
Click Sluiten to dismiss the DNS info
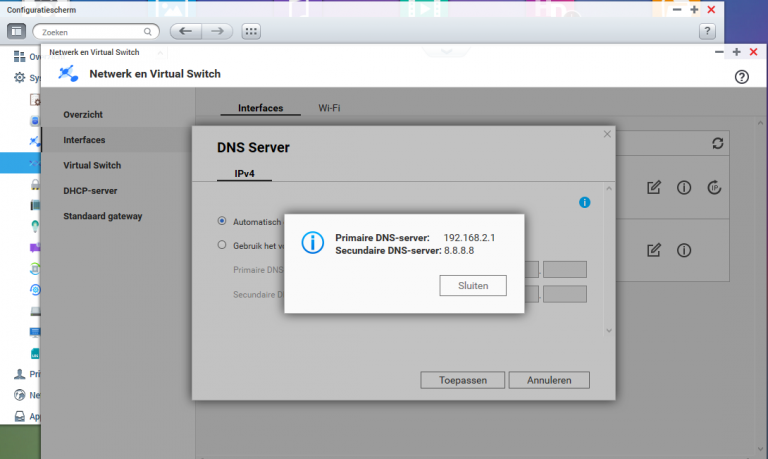pyautogui.click(x=472, y=285)
